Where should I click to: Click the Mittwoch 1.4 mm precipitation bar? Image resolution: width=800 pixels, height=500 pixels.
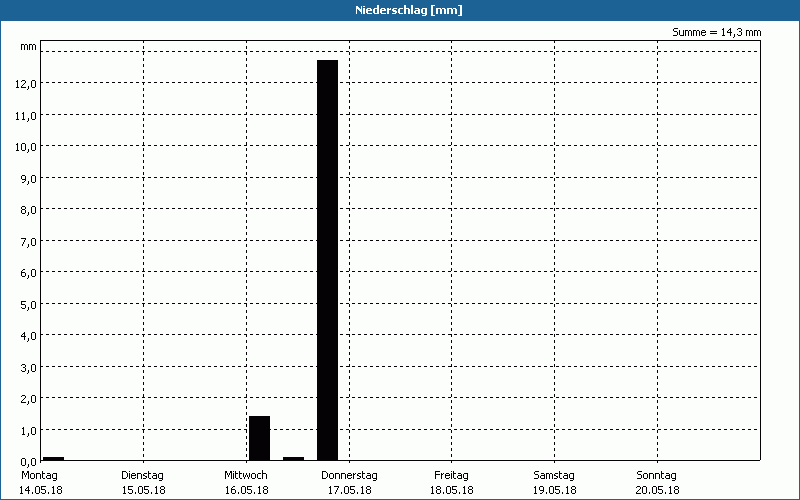pyautogui.click(x=259, y=438)
